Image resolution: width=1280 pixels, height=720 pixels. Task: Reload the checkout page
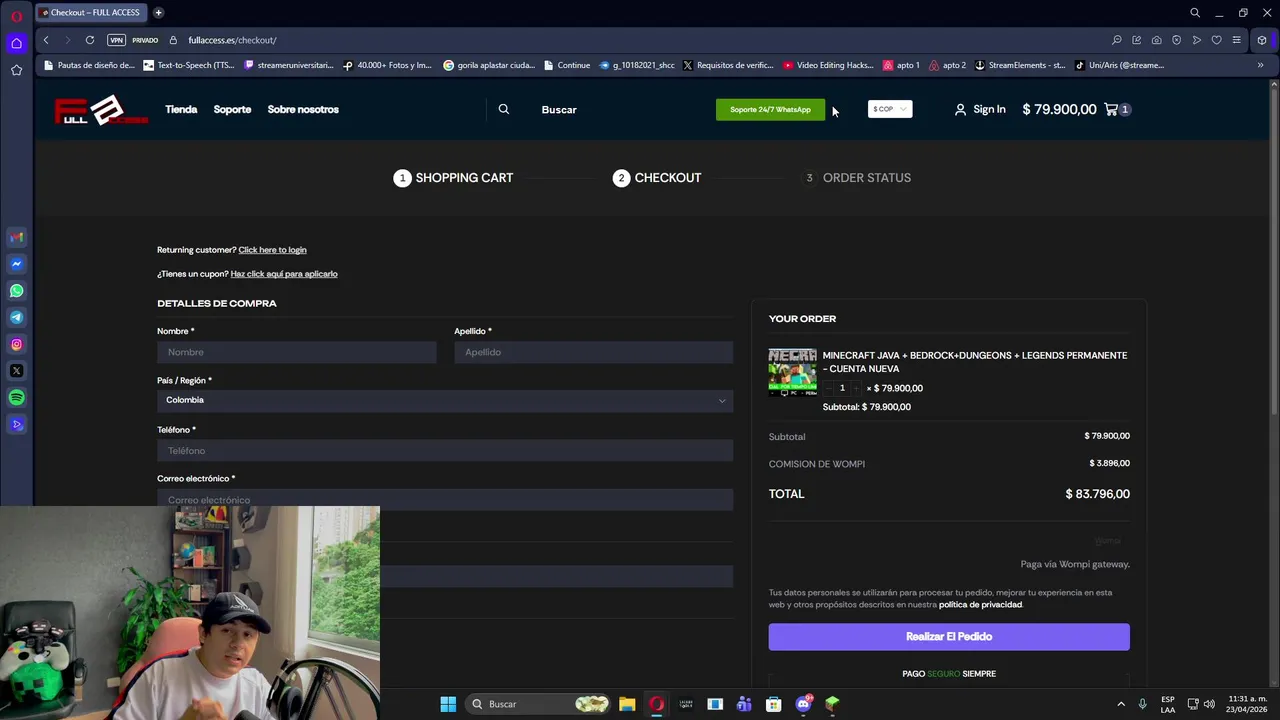[90, 40]
